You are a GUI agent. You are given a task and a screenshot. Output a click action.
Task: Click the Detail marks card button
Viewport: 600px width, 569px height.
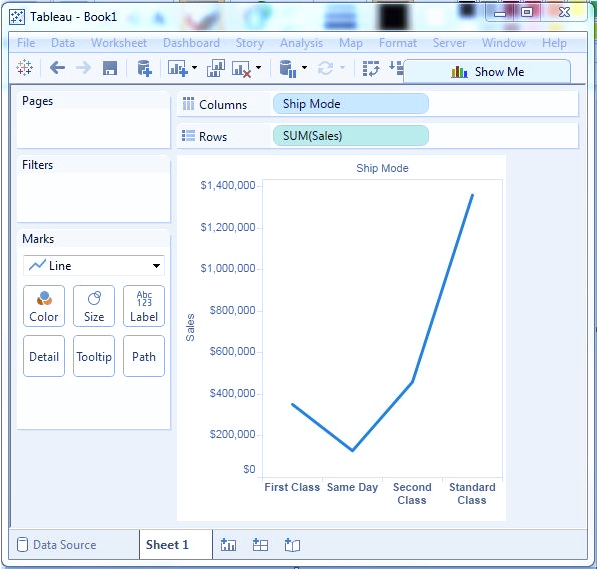click(x=44, y=356)
